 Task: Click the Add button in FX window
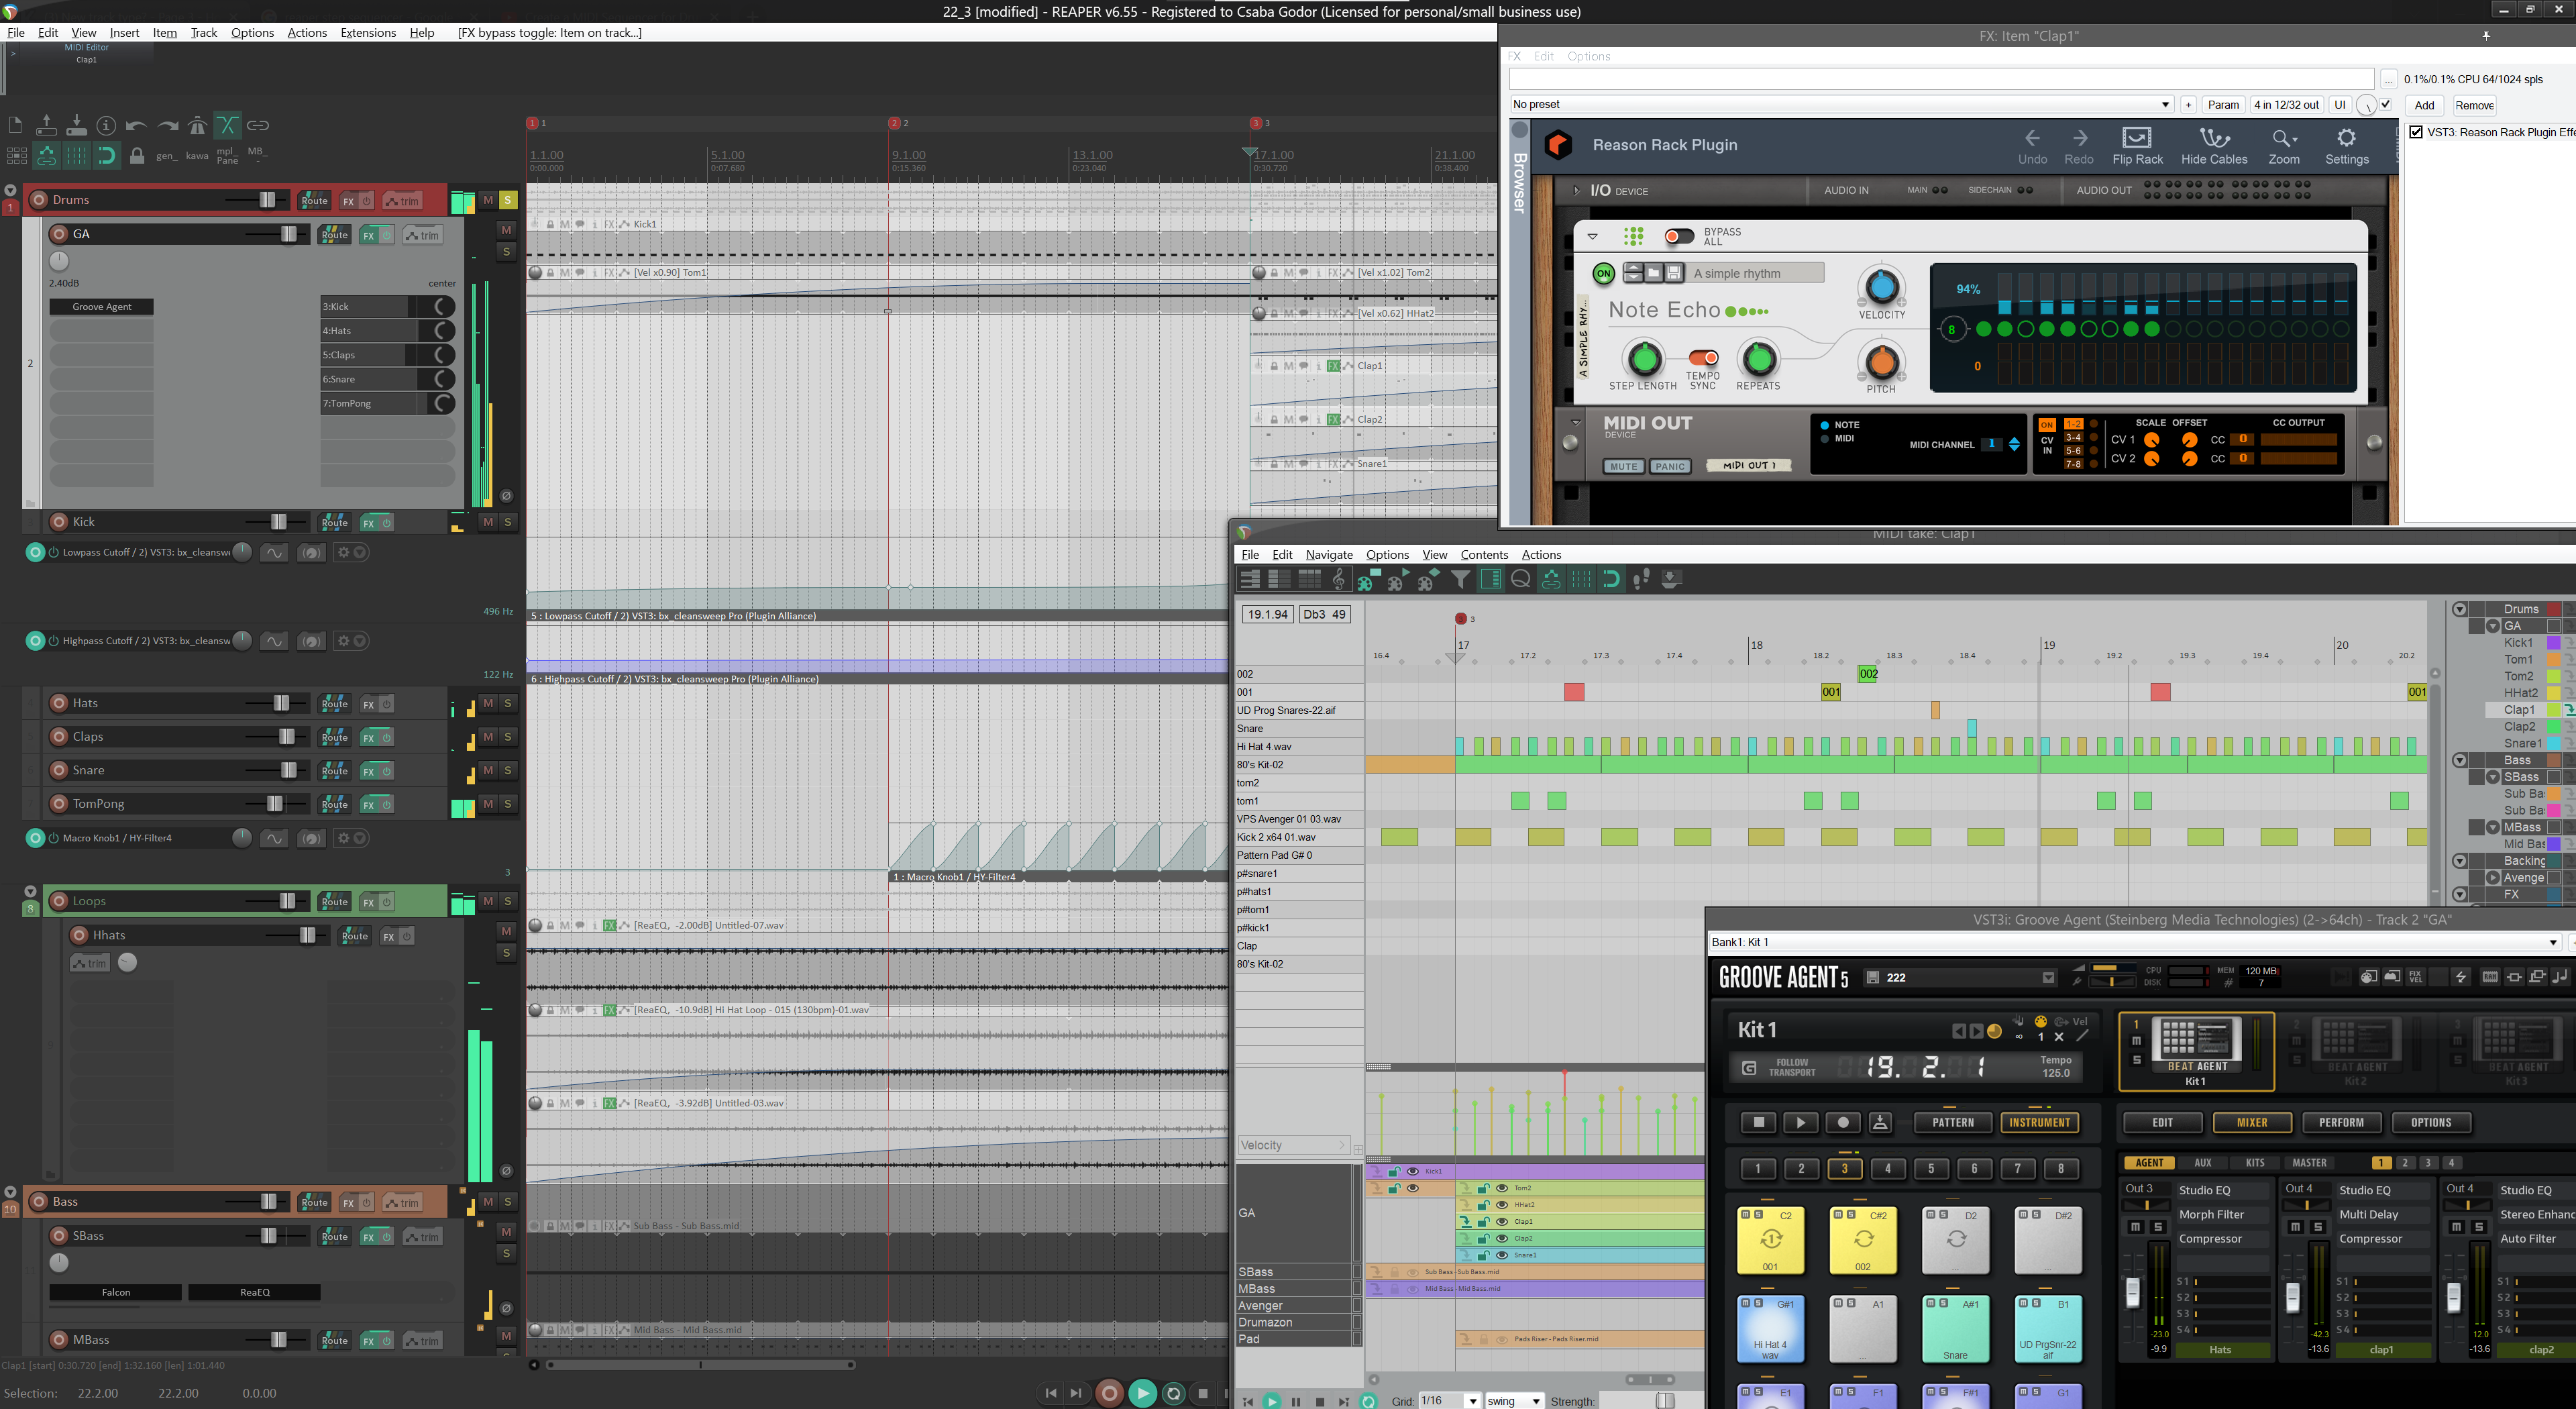coord(2424,105)
